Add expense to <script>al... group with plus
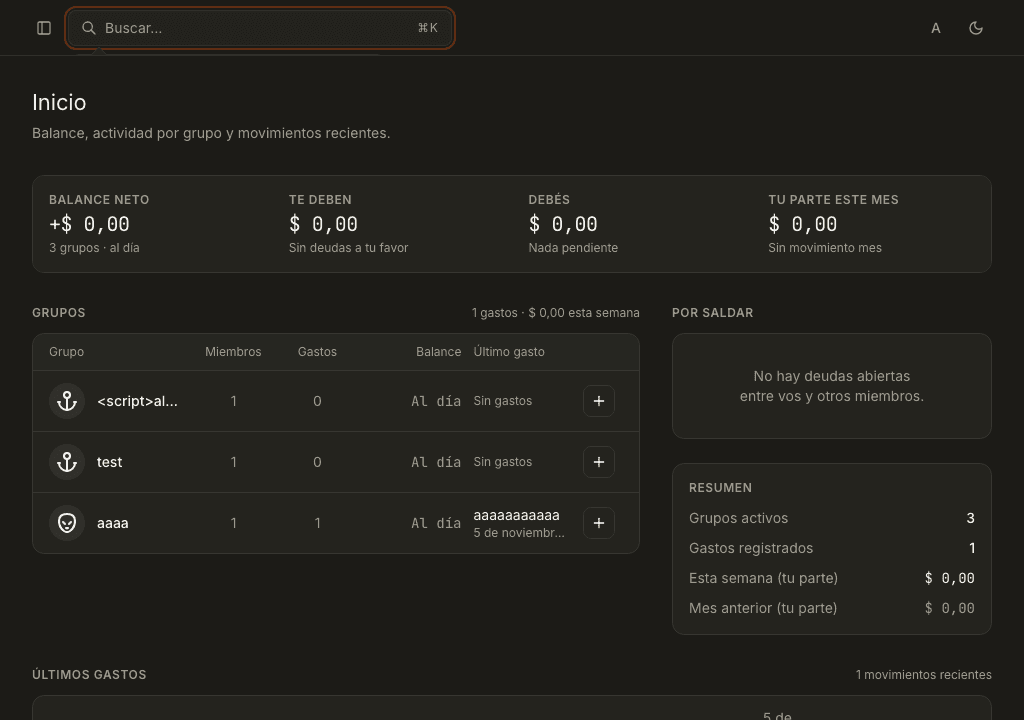The width and height of the screenshot is (1024, 720). click(x=599, y=401)
